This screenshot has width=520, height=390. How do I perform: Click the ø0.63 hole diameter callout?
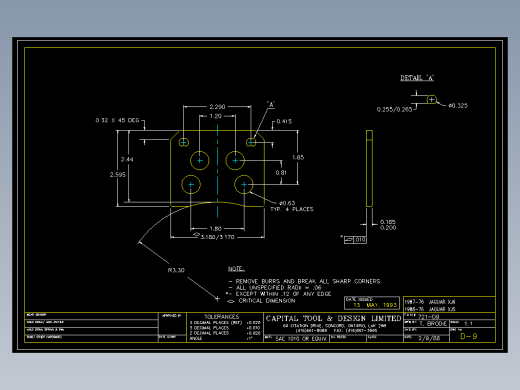287,203
